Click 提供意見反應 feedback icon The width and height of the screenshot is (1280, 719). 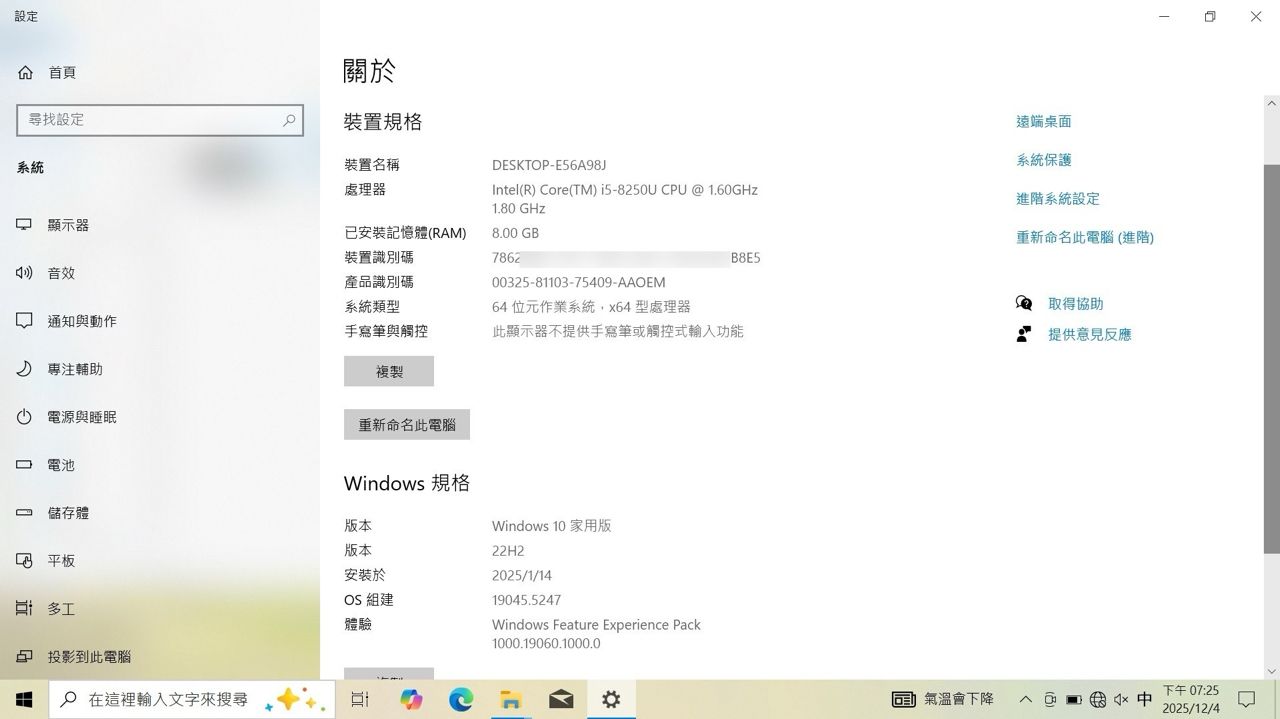(x=1024, y=334)
